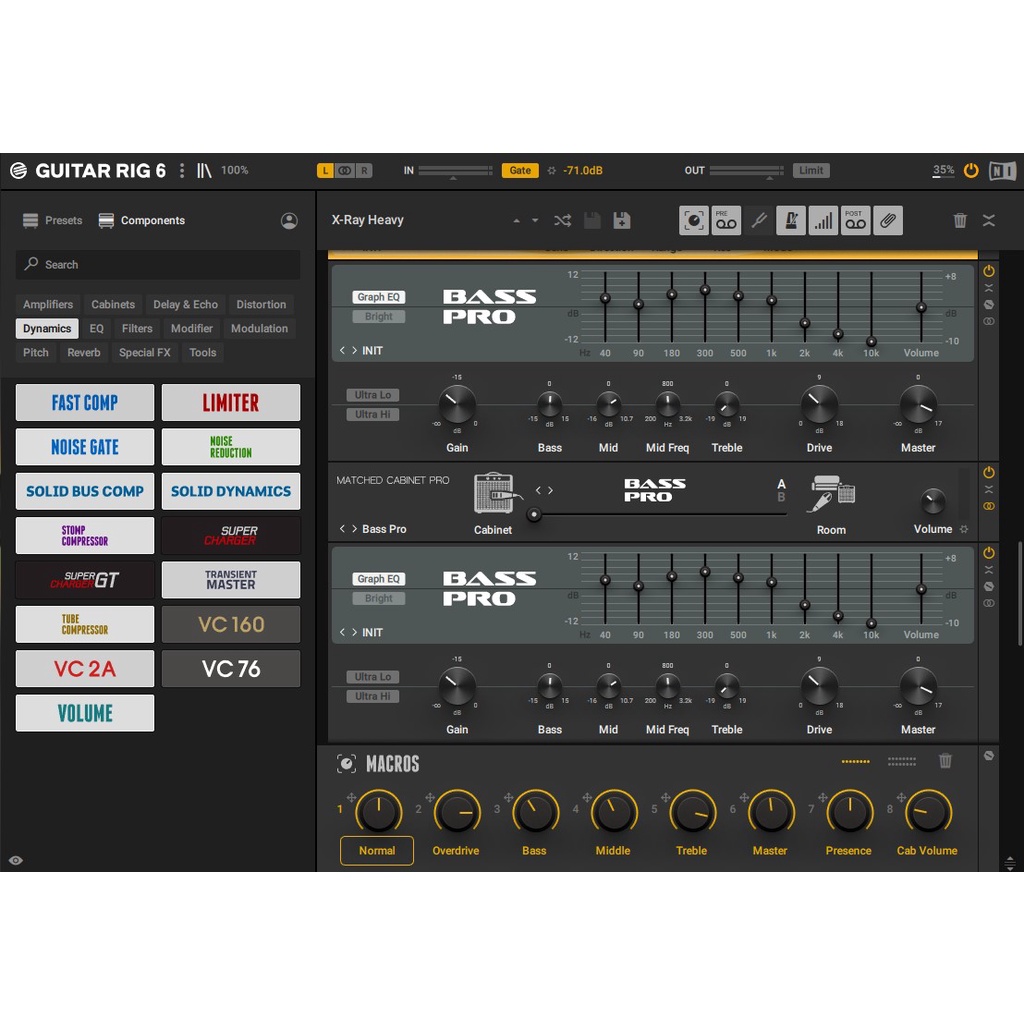Screen dimensions: 1024x1024
Task: Add the Fast Comp component
Action: click(x=85, y=402)
